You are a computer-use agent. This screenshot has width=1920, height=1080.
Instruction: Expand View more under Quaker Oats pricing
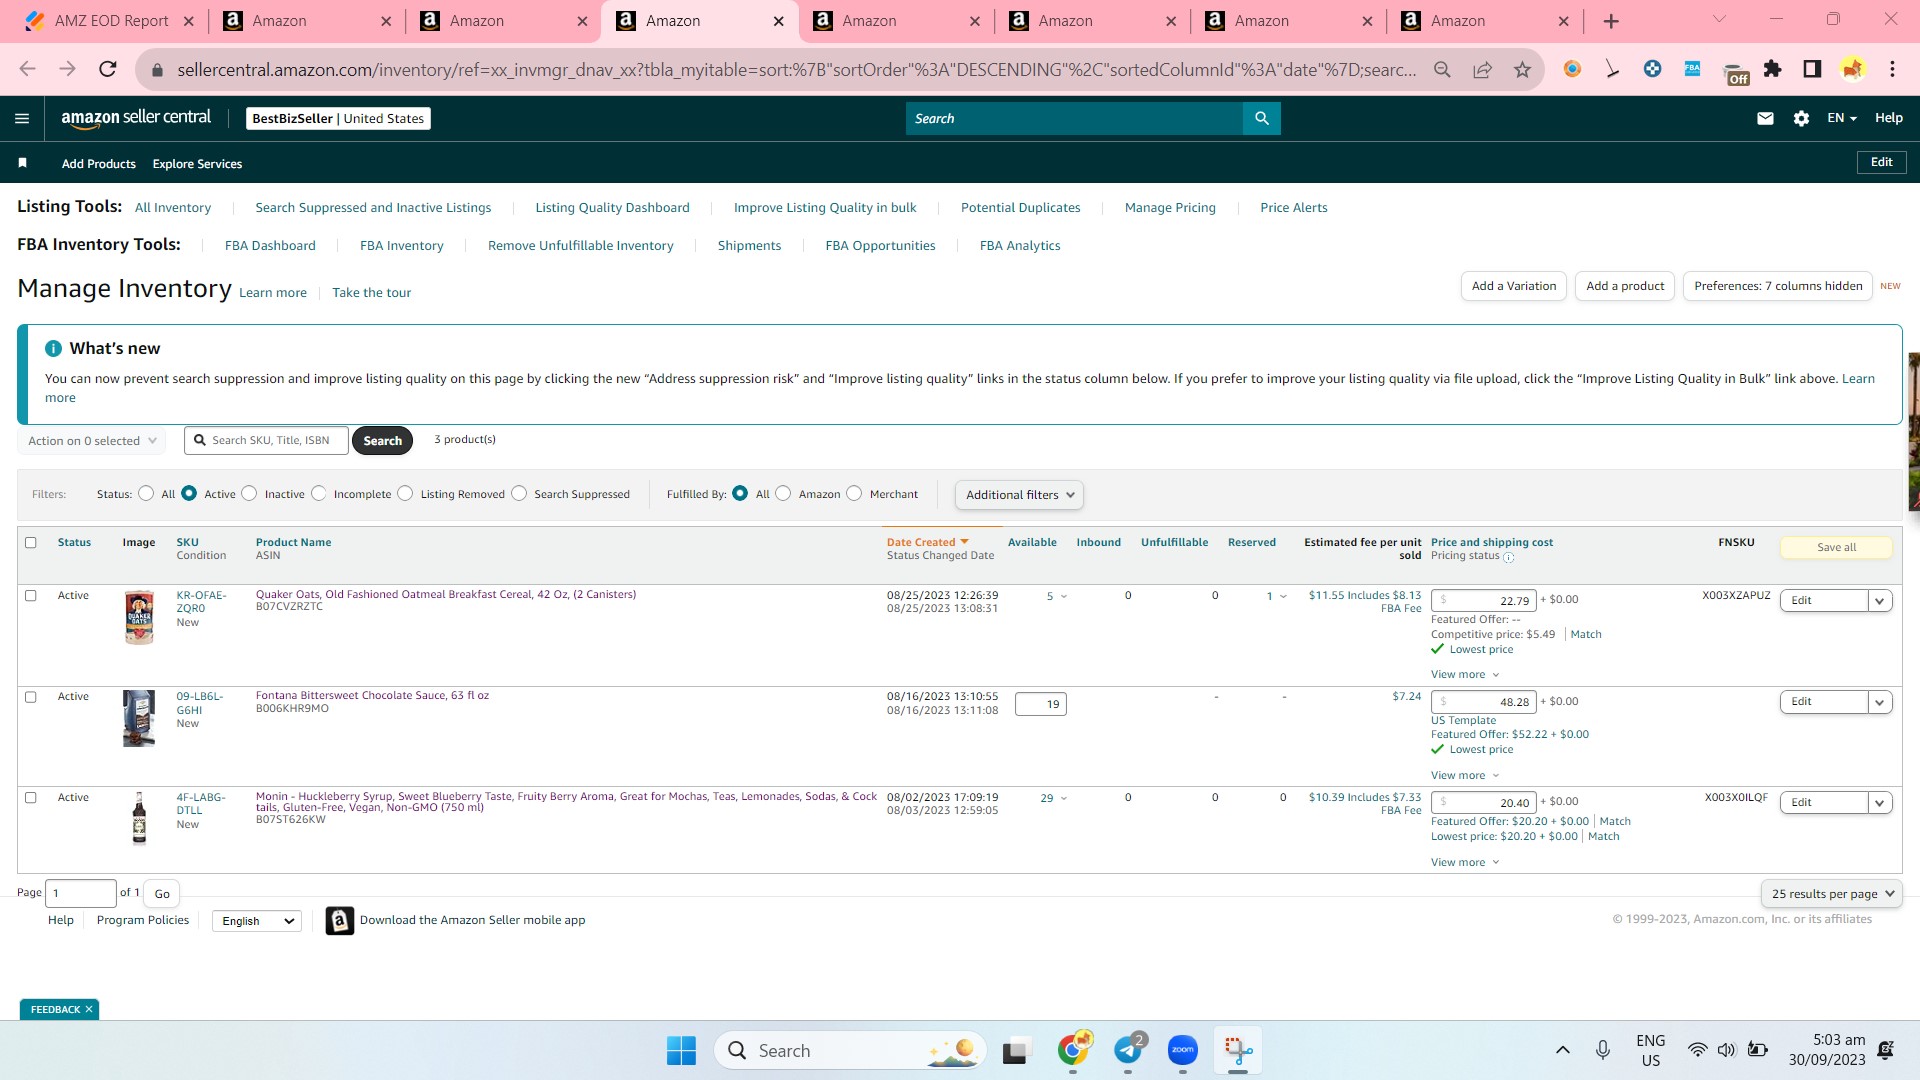pos(1465,675)
